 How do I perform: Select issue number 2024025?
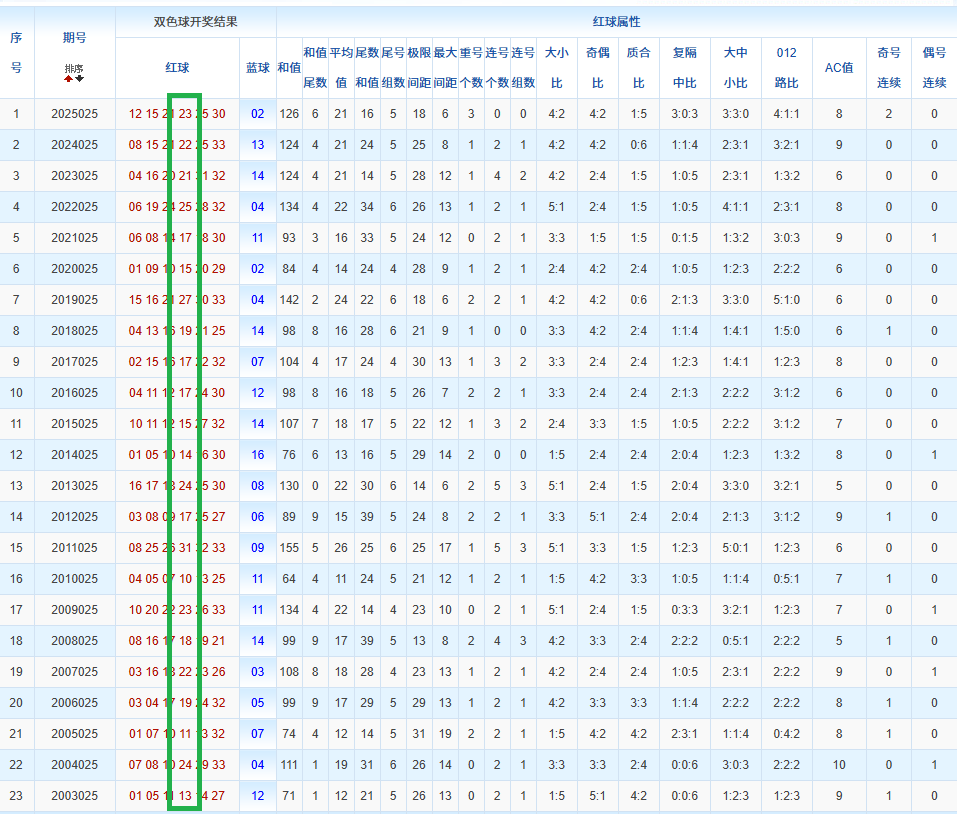click(x=74, y=145)
